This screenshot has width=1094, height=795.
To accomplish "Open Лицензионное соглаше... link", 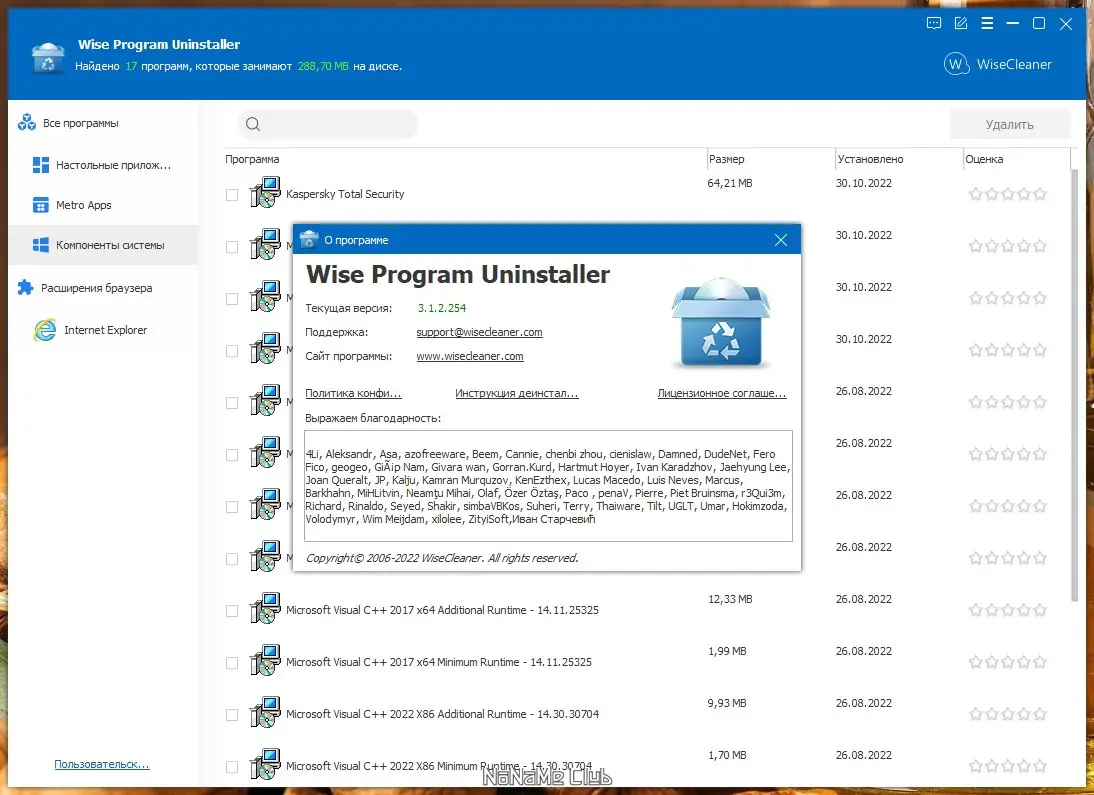I will 721,393.
